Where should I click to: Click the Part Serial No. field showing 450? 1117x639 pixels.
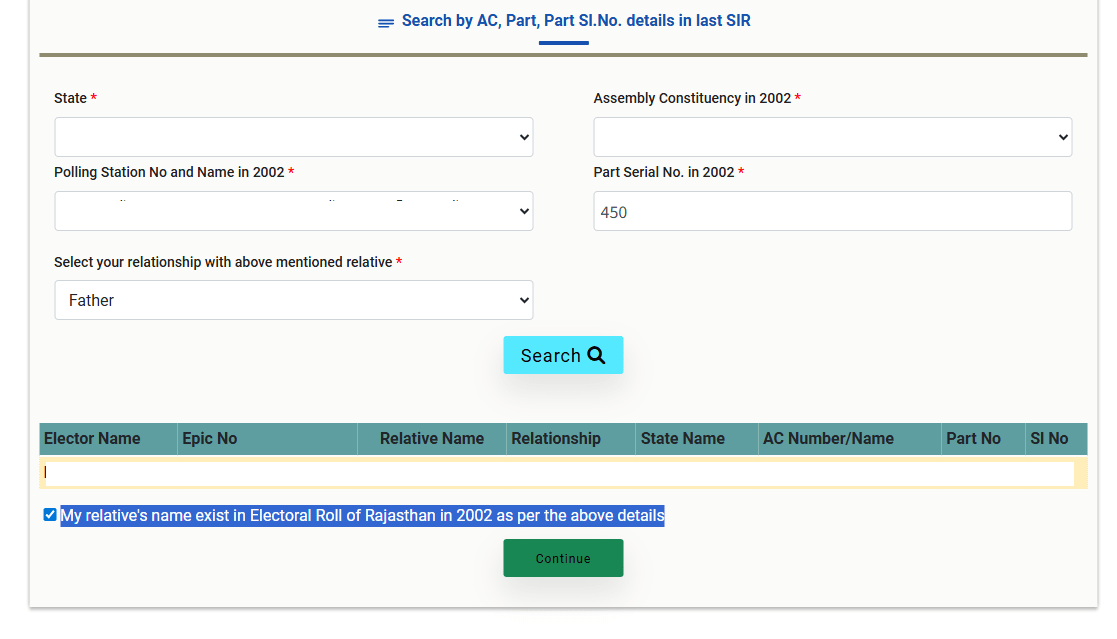[x=832, y=212]
